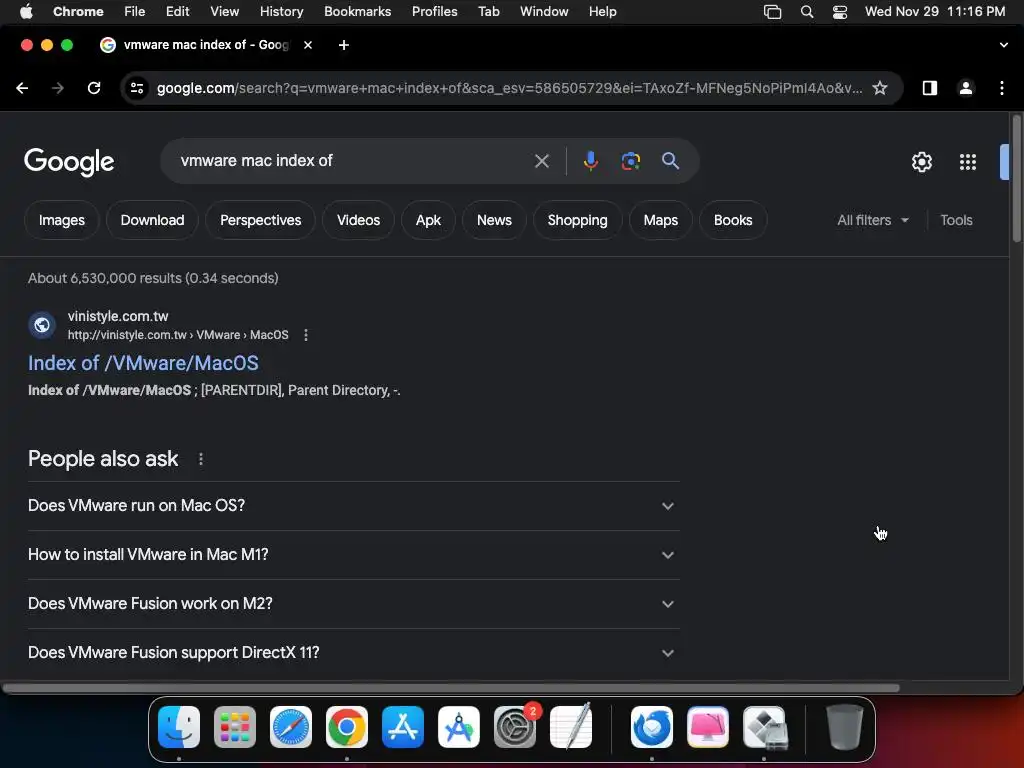Image resolution: width=1024 pixels, height=768 pixels.
Task: Open Google apps grid
Action: pyautogui.click(x=967, y=162)
